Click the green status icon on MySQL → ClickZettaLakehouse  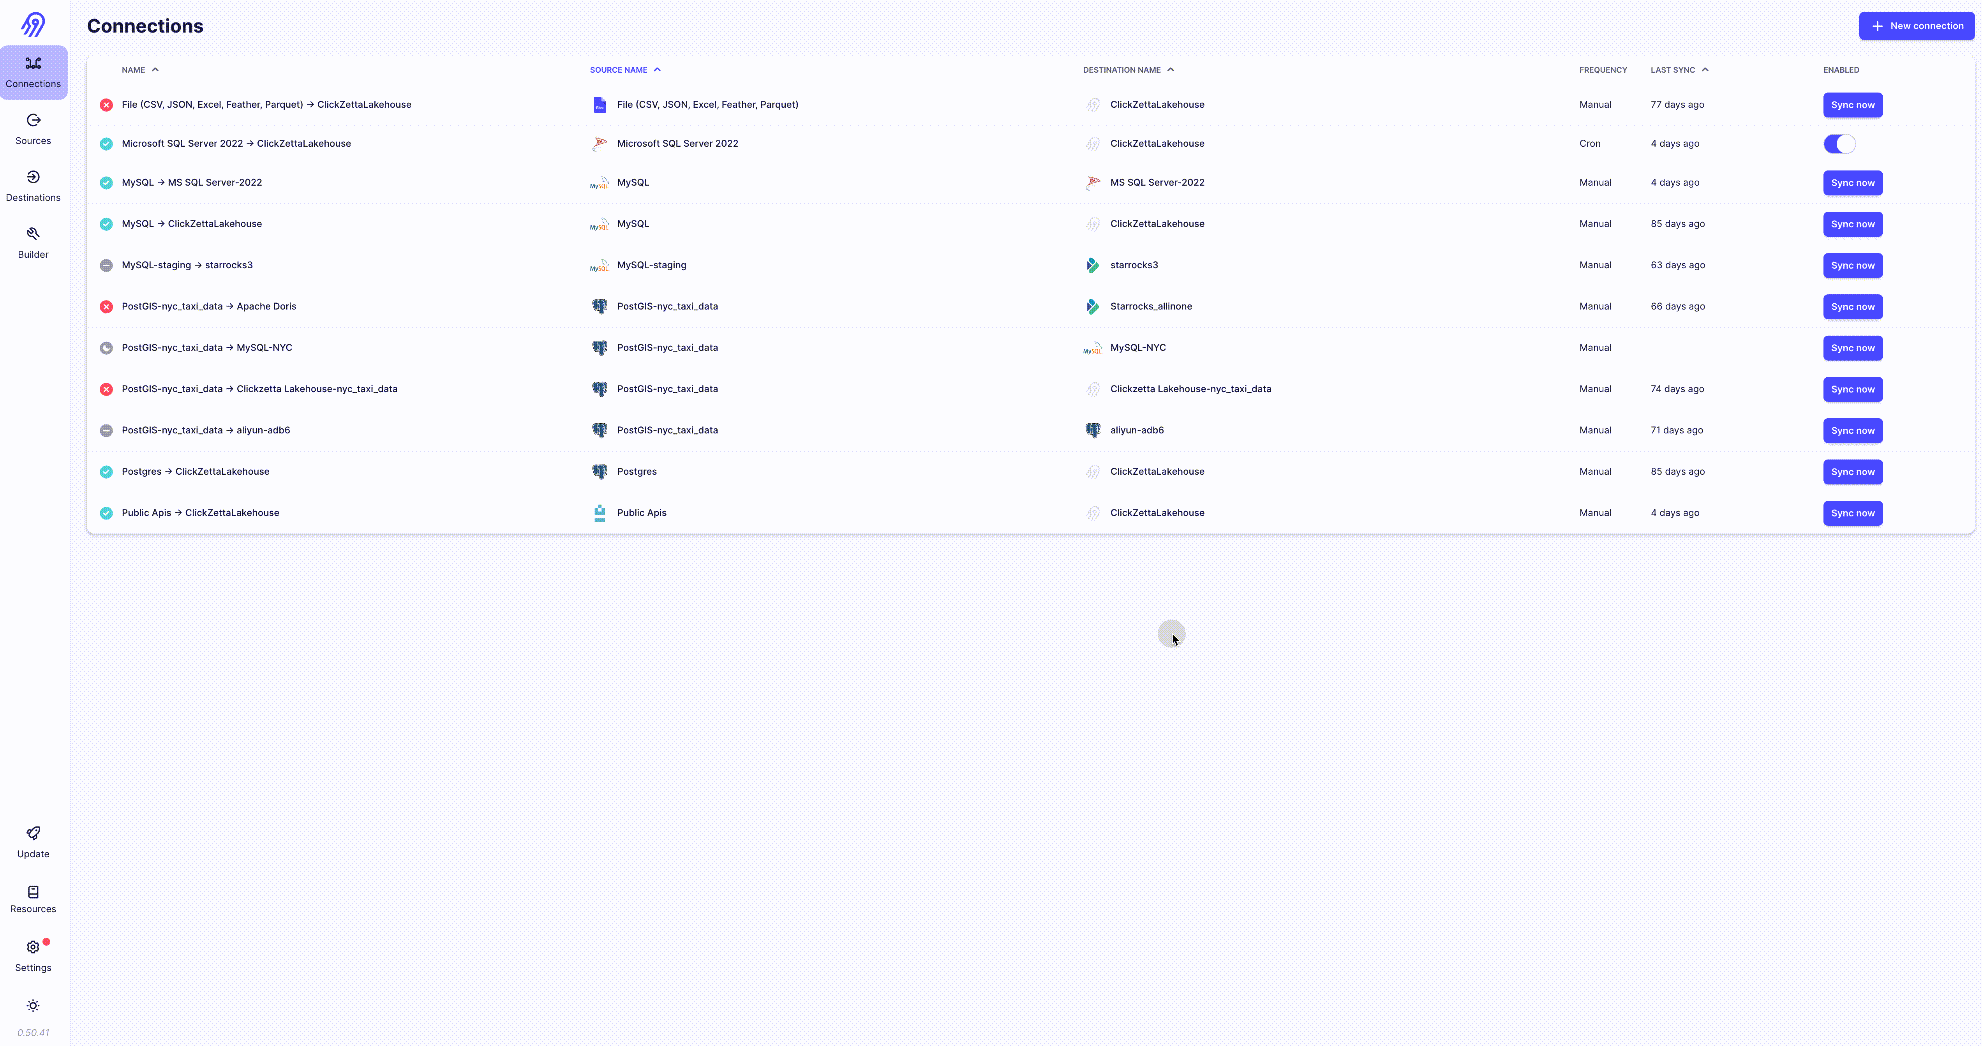[106, 223]
